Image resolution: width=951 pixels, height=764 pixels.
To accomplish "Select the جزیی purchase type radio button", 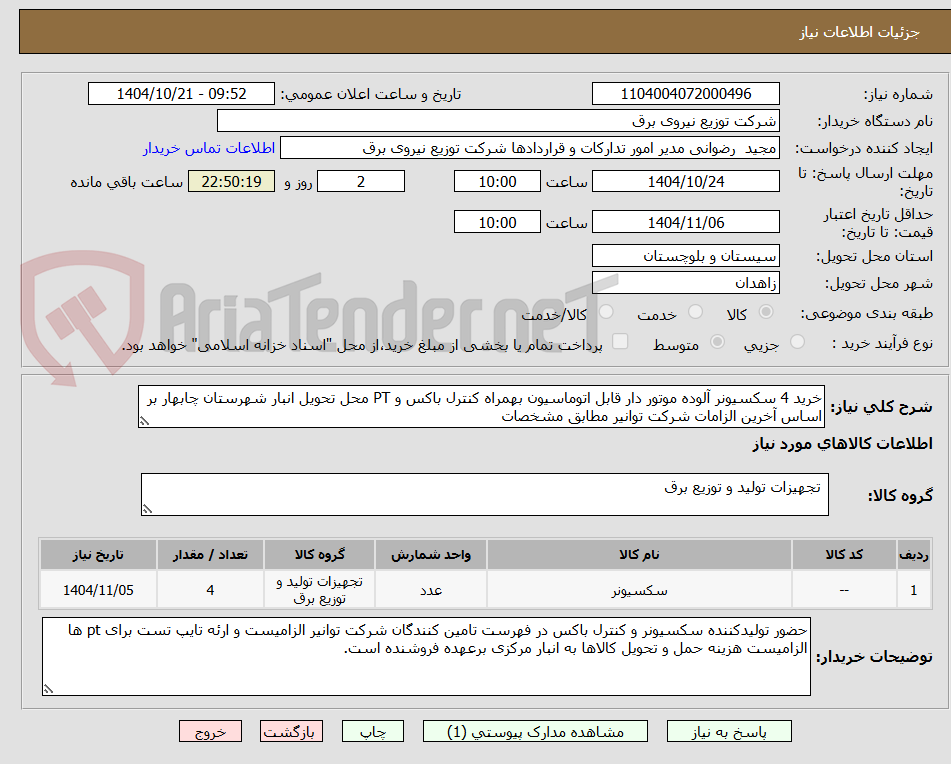I will click(x=797, y=342).
